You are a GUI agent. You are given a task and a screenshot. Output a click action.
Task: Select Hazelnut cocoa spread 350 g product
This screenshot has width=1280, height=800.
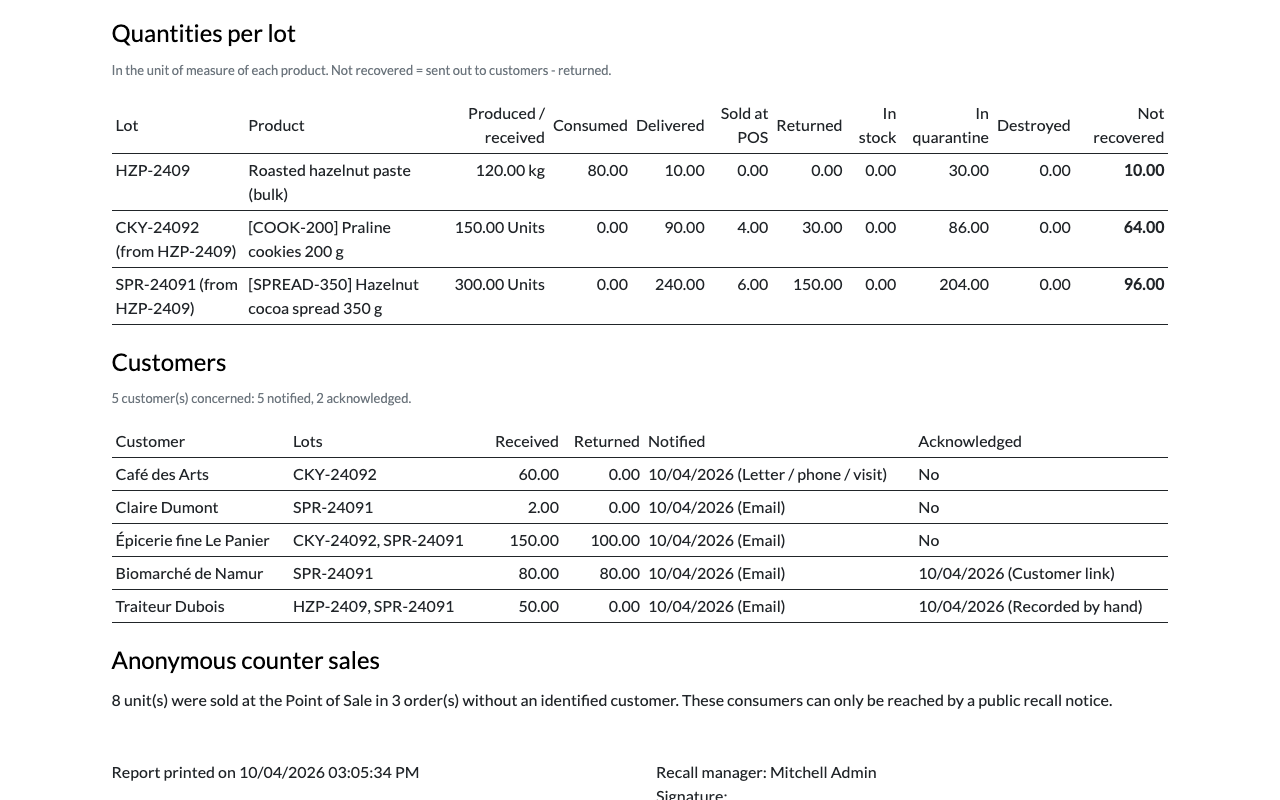333,296
